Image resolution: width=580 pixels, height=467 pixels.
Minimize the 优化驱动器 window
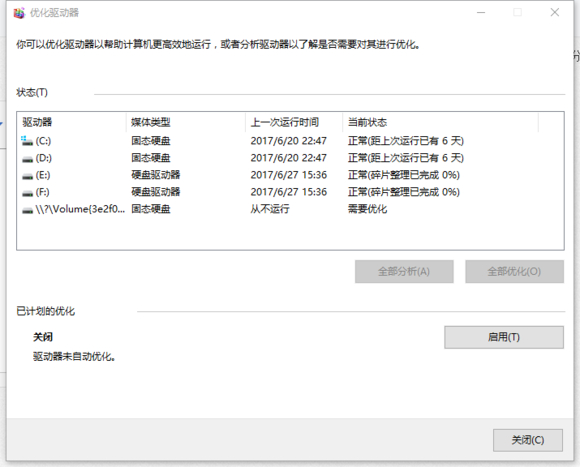(x=481, y=13)
